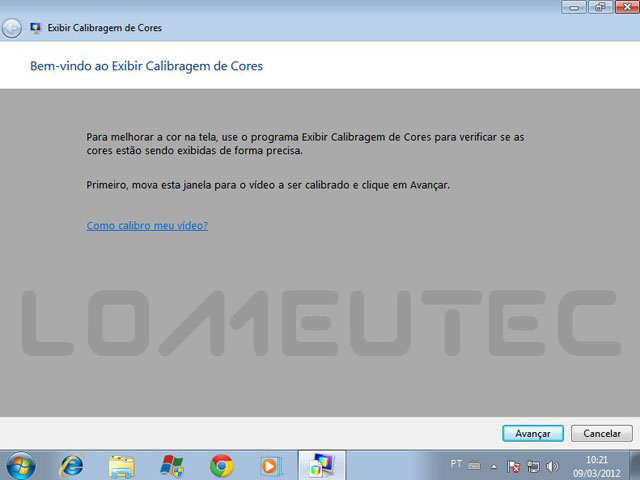This screenshot has height=480, width=640.
Task: Open Windows Explorer folder icon in taskbar
Action: [121, 466]
